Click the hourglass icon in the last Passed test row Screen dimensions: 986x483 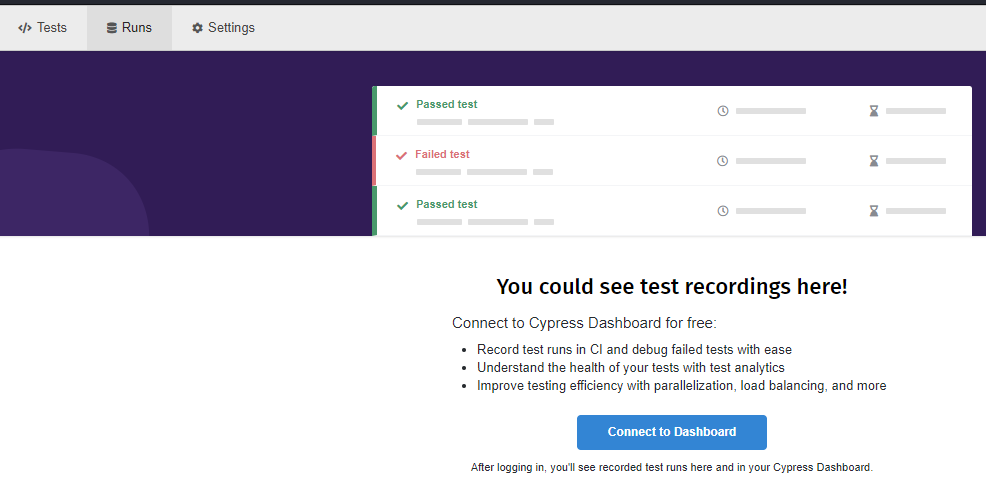(x=873, y=211)
